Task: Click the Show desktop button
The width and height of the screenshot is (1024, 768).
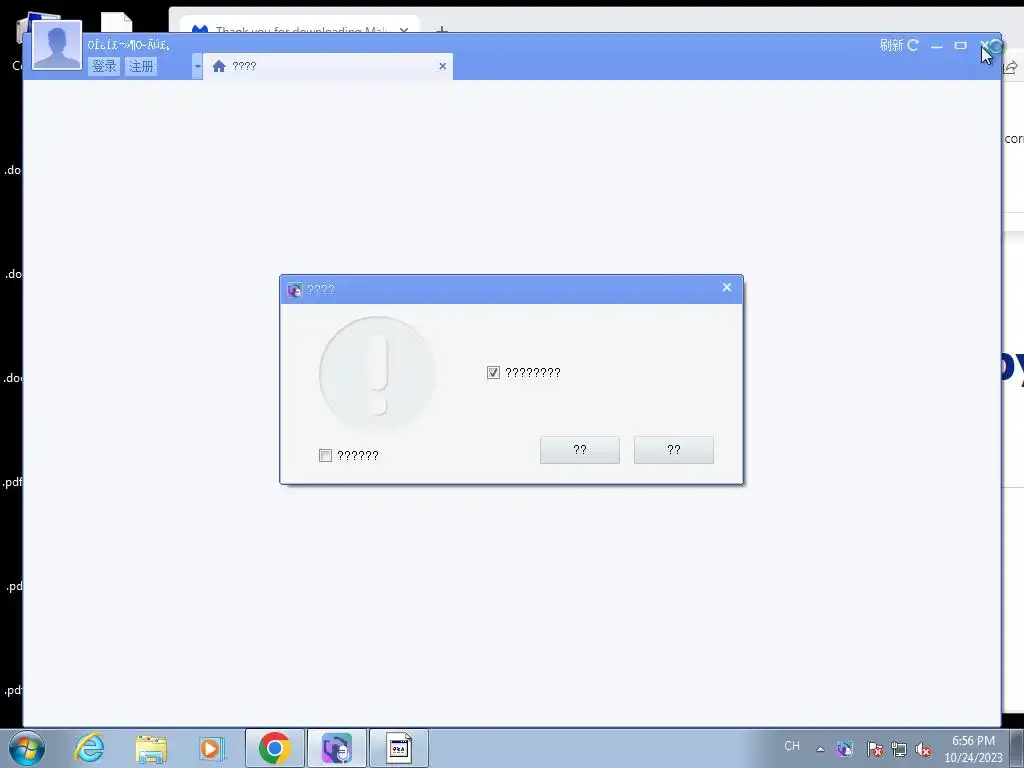Action: coord(1017,748)
